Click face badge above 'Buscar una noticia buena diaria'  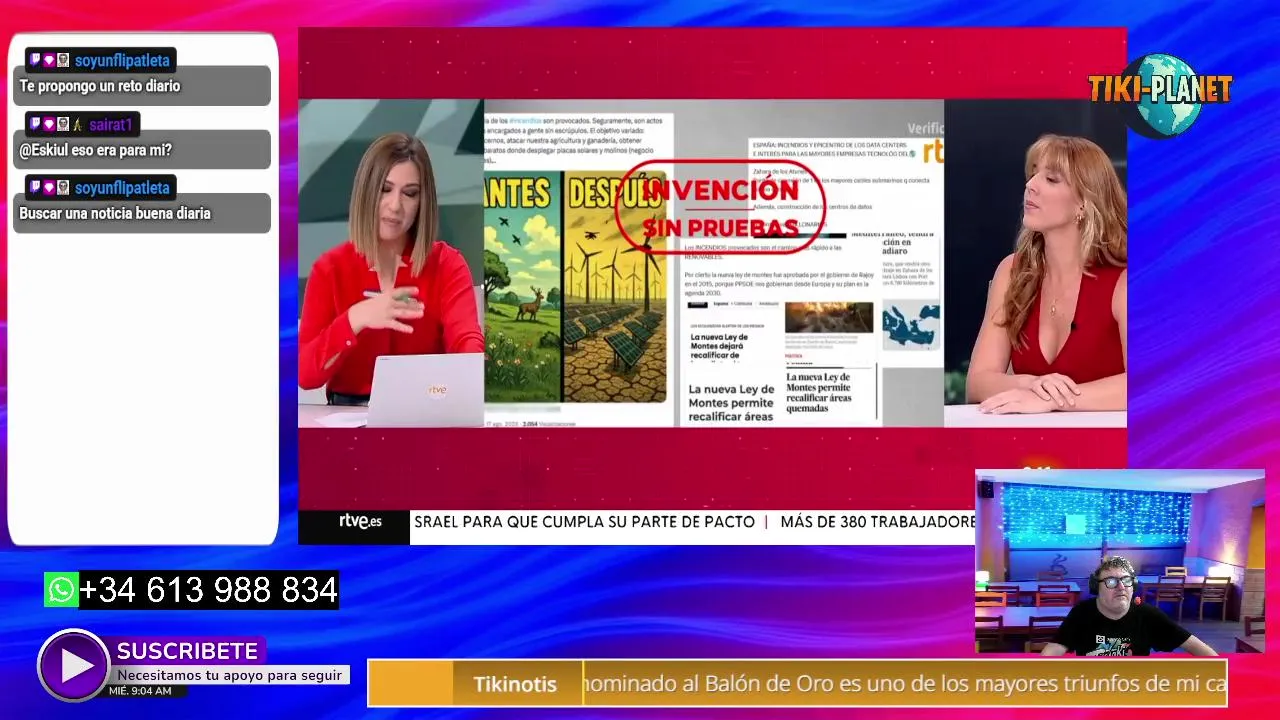[62, 188]
